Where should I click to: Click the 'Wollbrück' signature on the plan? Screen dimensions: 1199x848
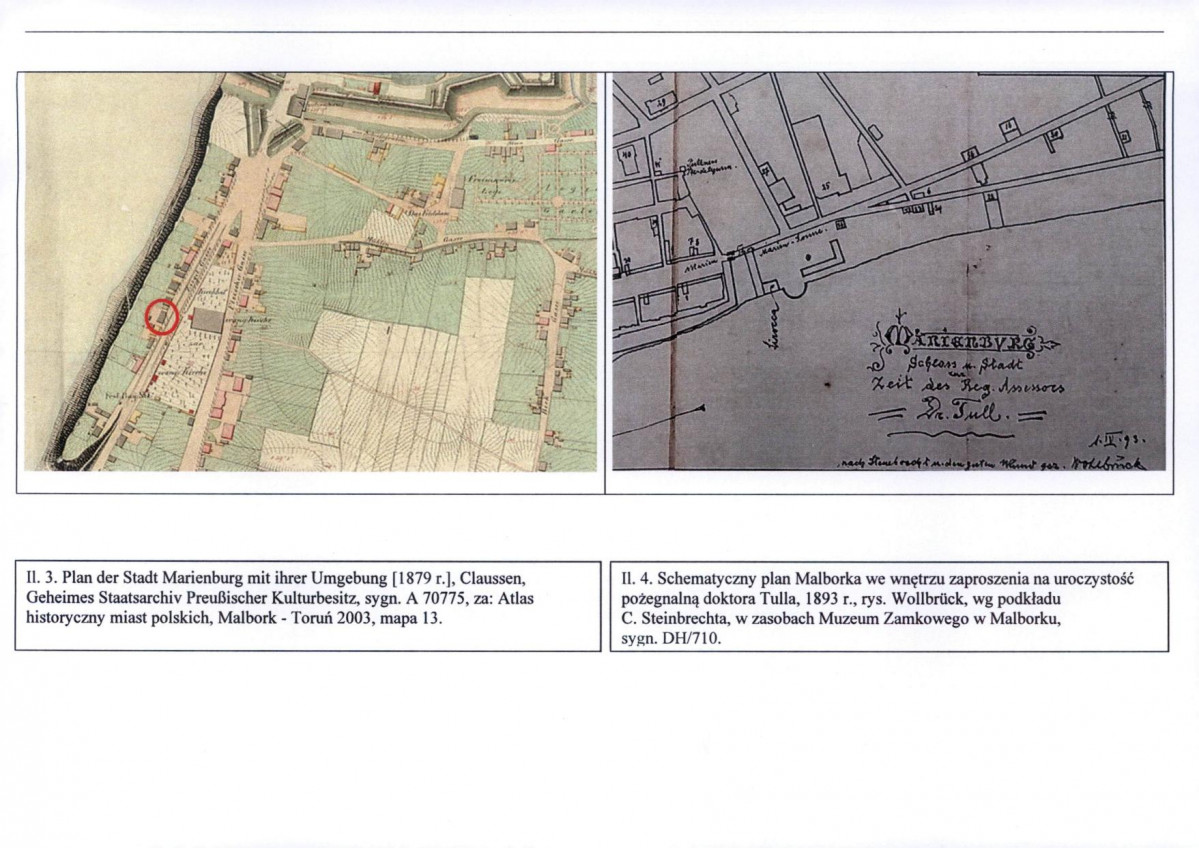[x=1108, y=461]
